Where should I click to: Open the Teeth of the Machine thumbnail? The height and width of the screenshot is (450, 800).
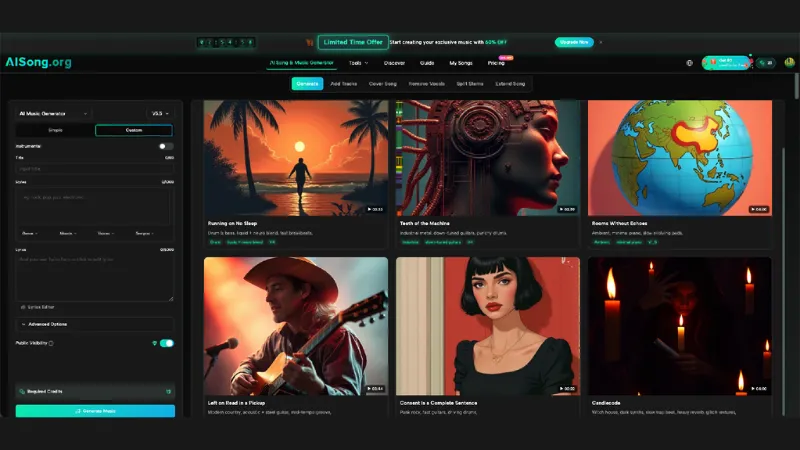click(x=488, y=158)
